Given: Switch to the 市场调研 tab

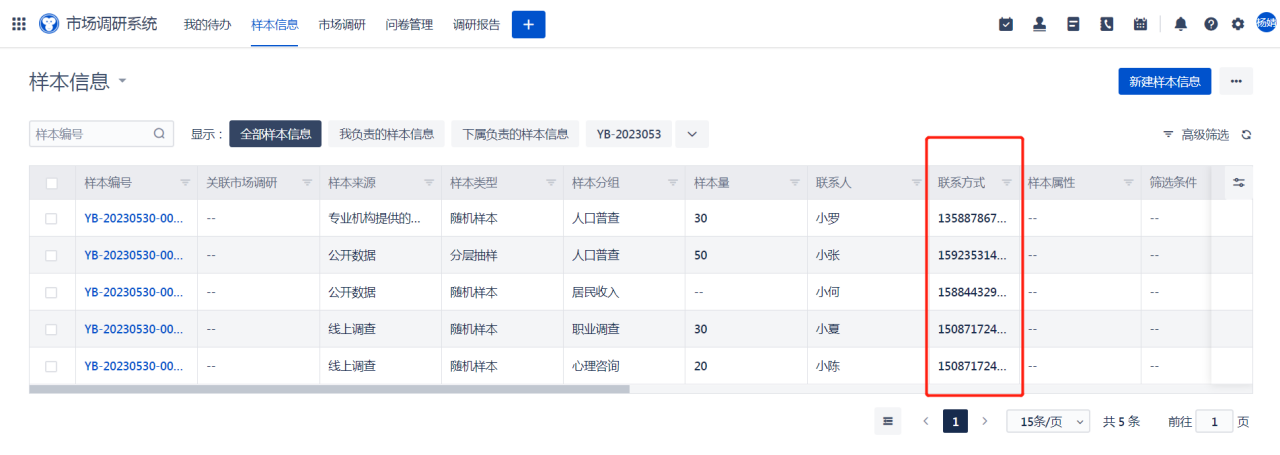Looking at the screenshot, I should click(342, 24).
